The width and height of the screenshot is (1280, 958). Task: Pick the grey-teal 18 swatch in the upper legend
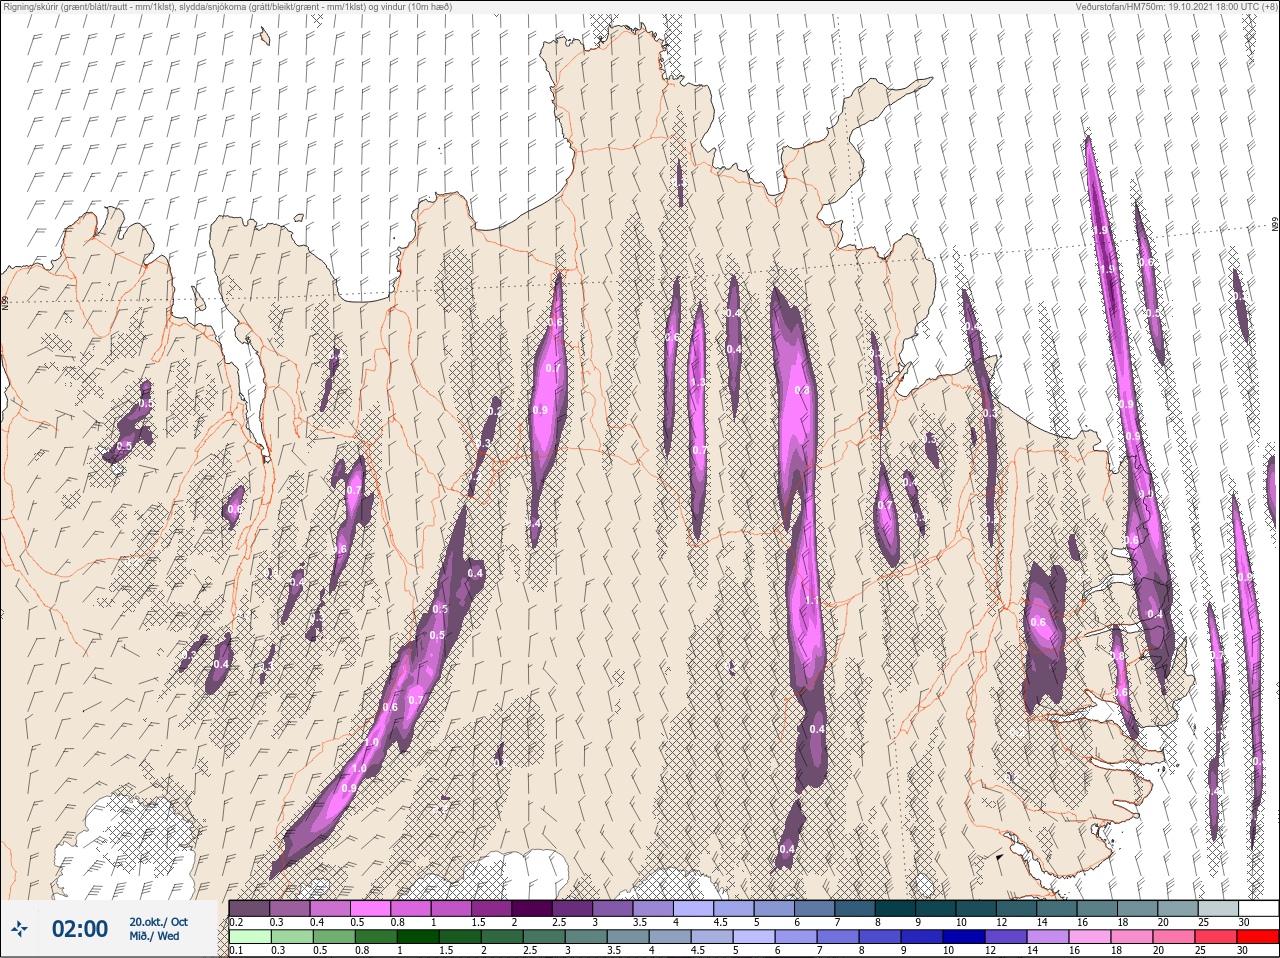[x=1137, y=908]
